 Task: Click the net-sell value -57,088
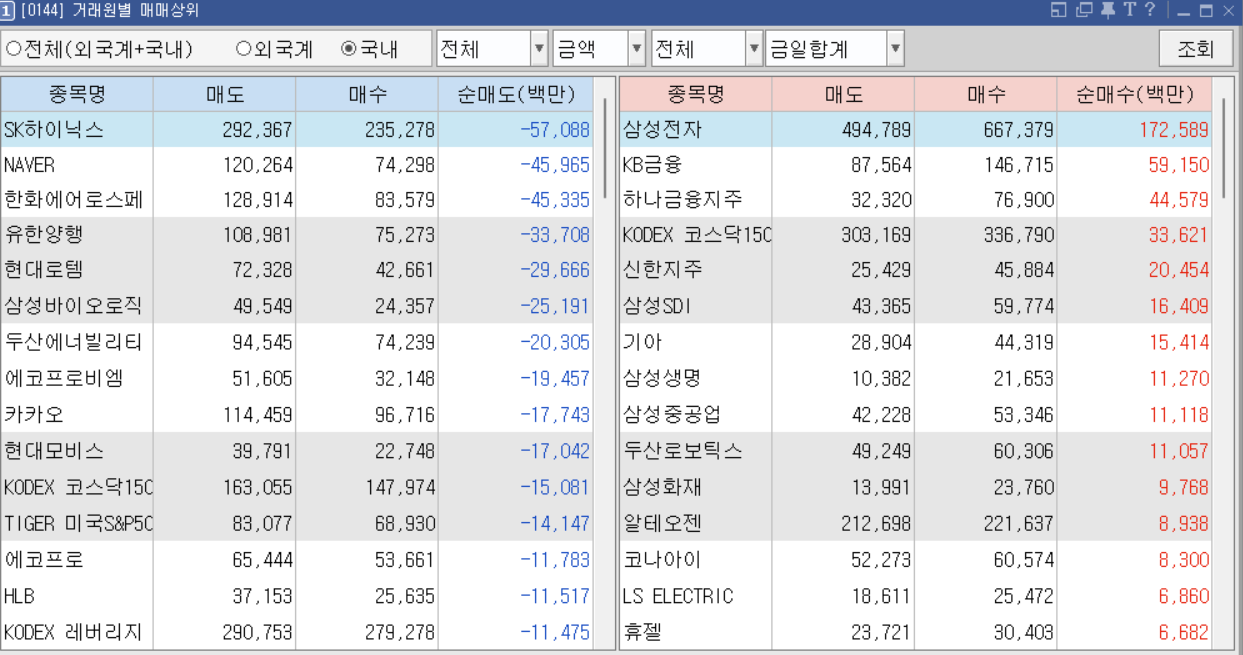(x=555, y=130)
